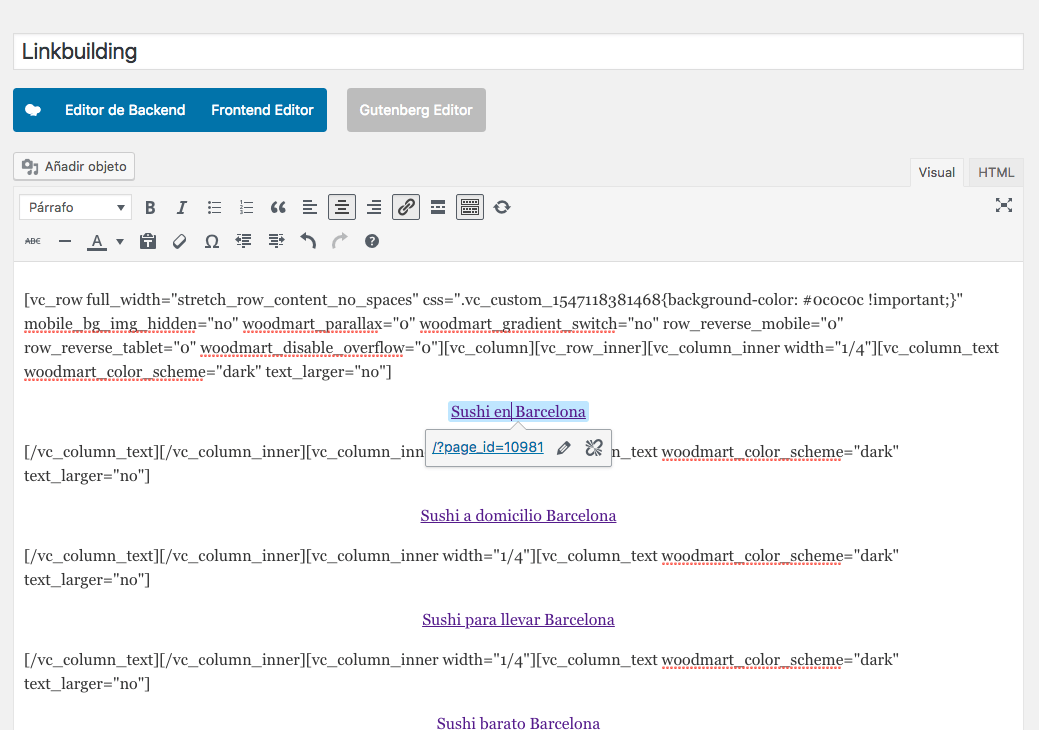Viewport: 1039px width, 730px height.
Task: Click the Linkbuilding title field
Action: pos(518,52)
